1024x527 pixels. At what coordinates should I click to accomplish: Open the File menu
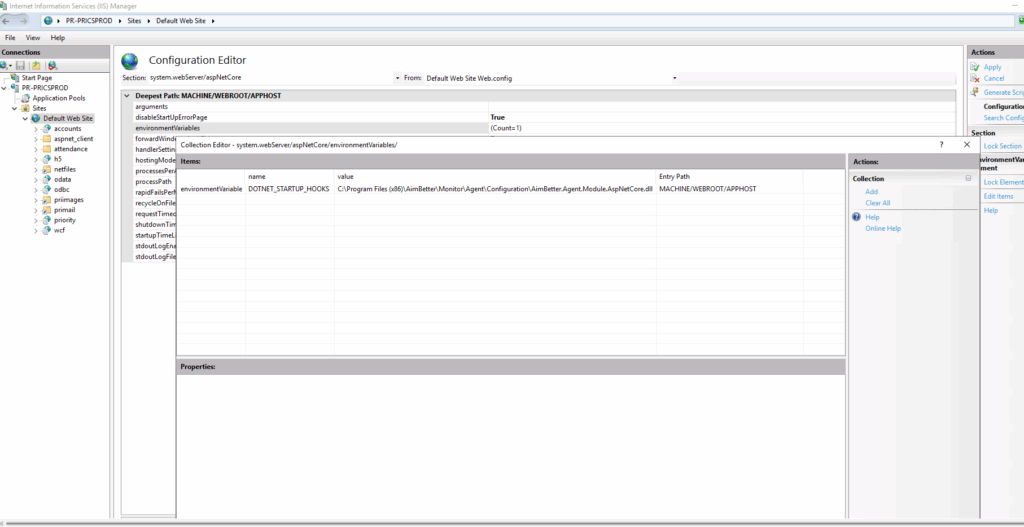10,38
